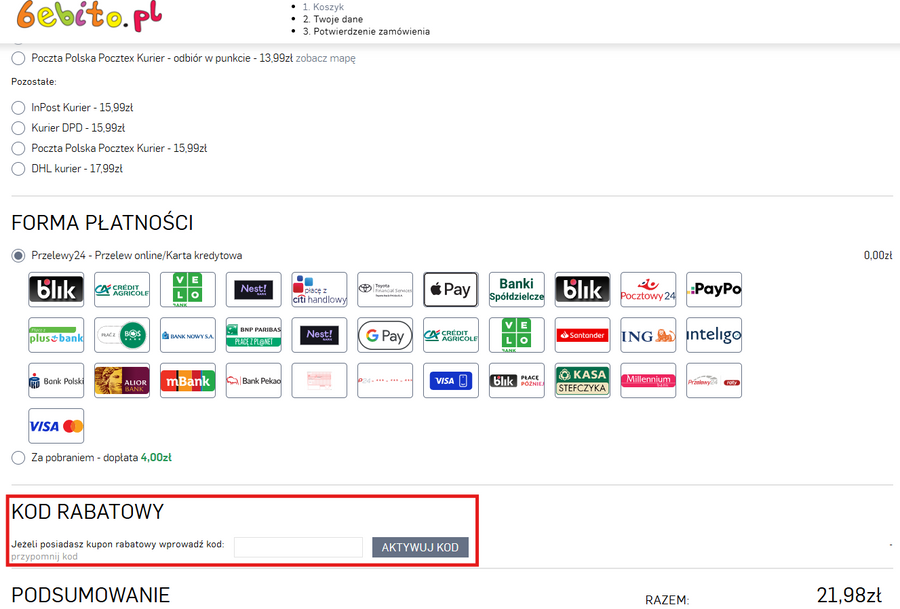900x609 pixels.
Task: Choose the Visa Mastercard card icon
Action: (56, 426)
